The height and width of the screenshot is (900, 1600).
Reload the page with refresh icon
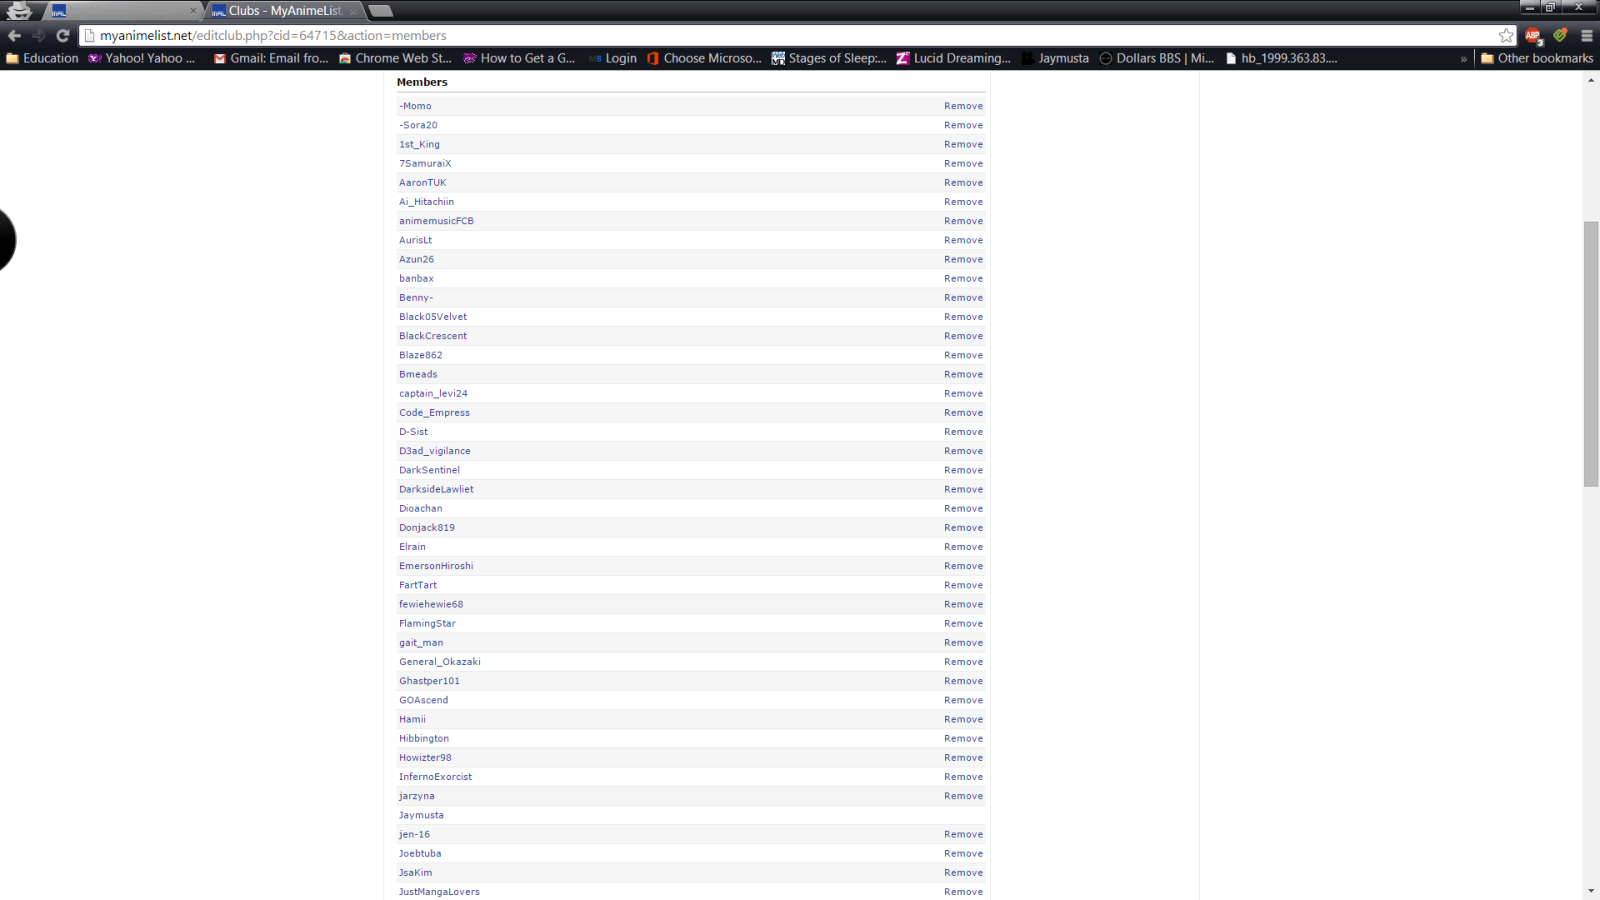(x=62, y=35)
